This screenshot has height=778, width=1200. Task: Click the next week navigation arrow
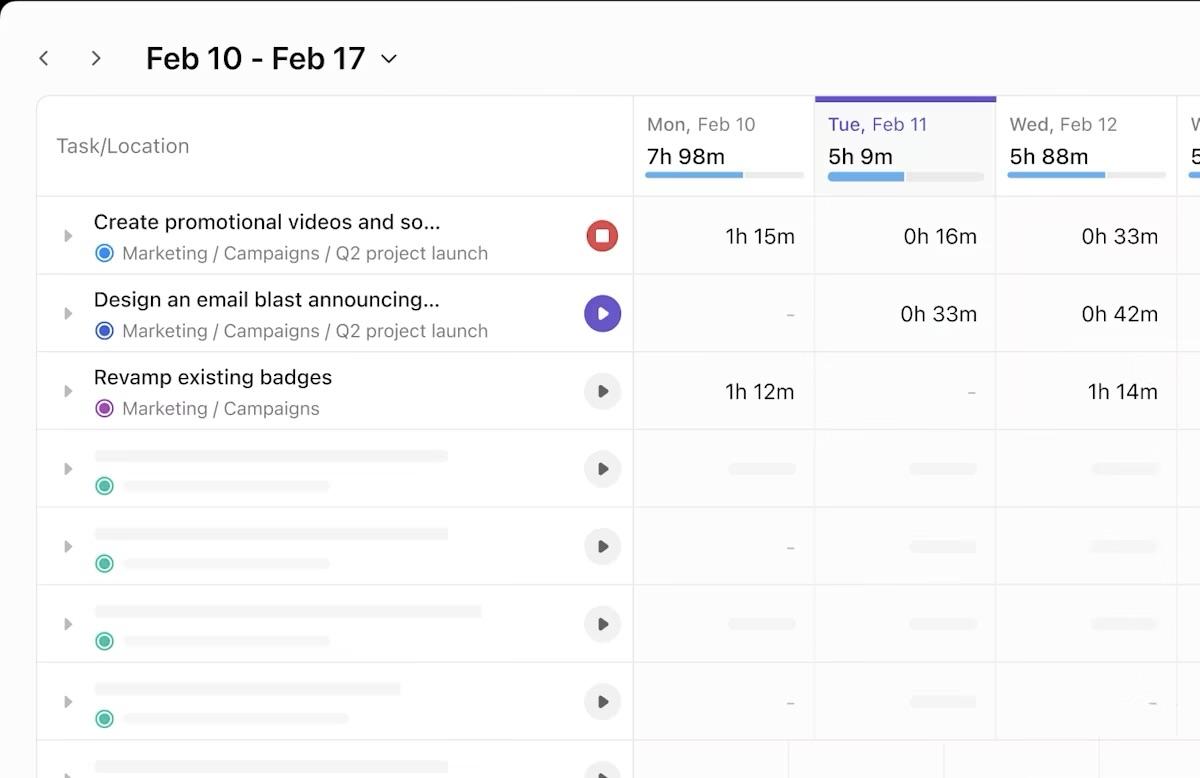point(96,58)
